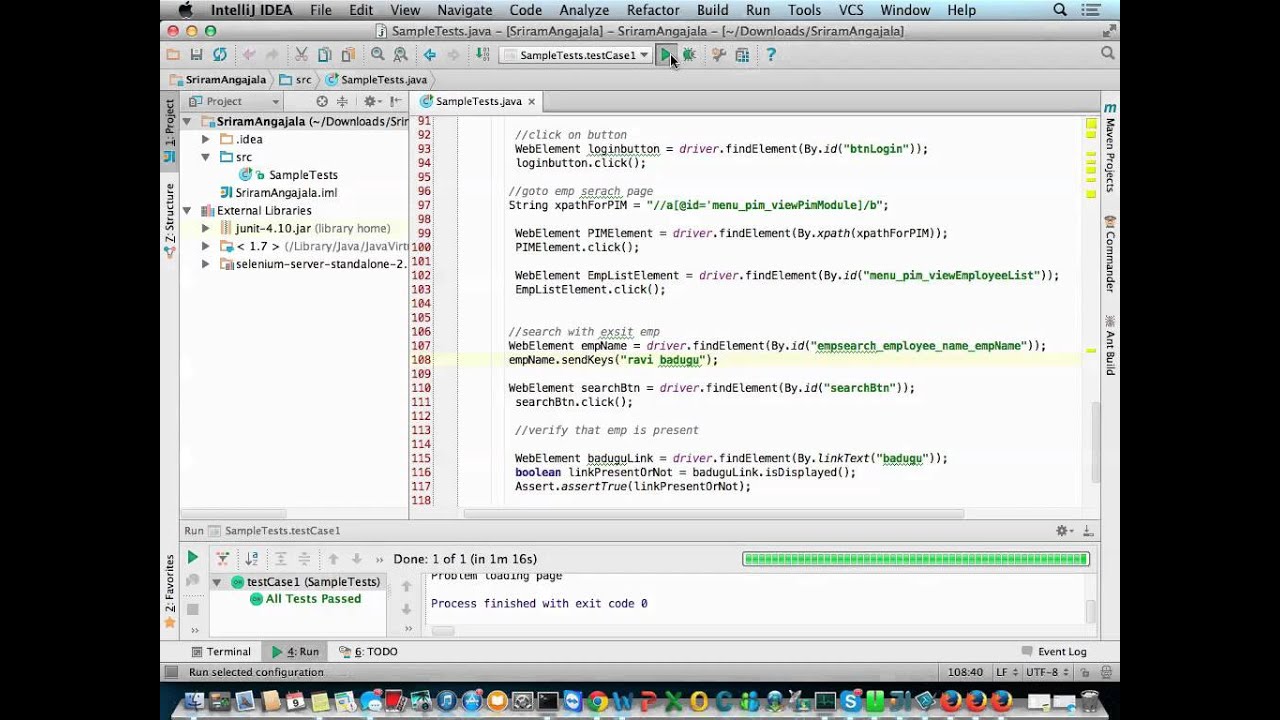Viewport: 1280px width, 720px height.
Task: Click the editor horizontal scrollbar
Action: [714, 514]
